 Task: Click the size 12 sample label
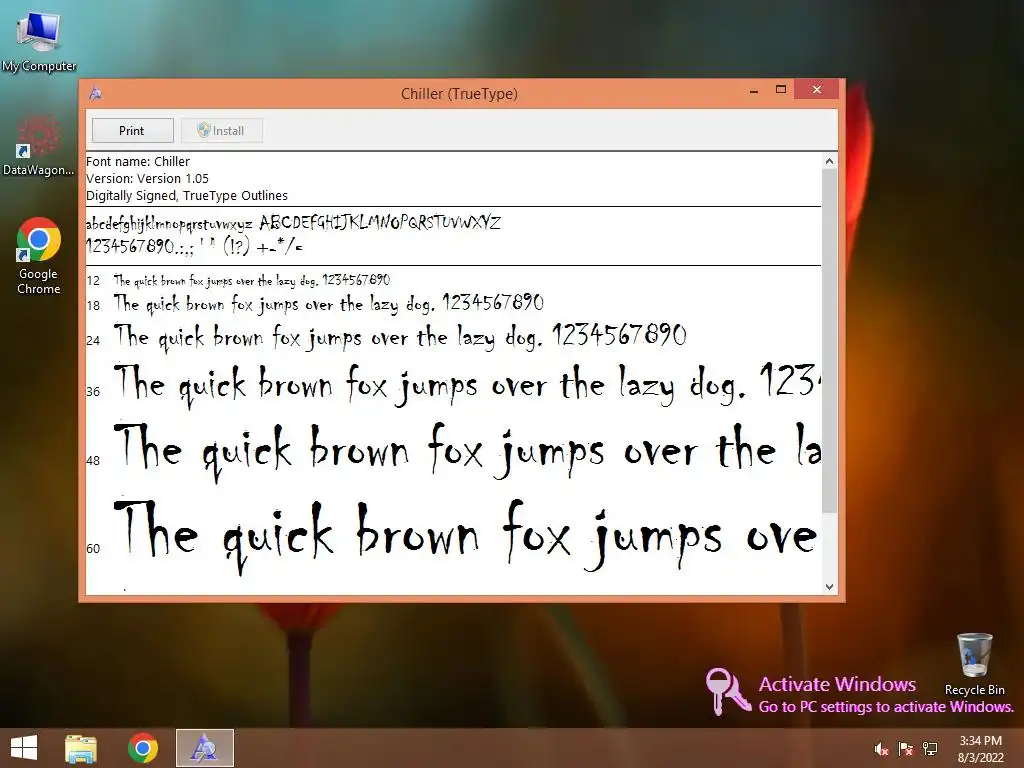(x=93, y=281)
